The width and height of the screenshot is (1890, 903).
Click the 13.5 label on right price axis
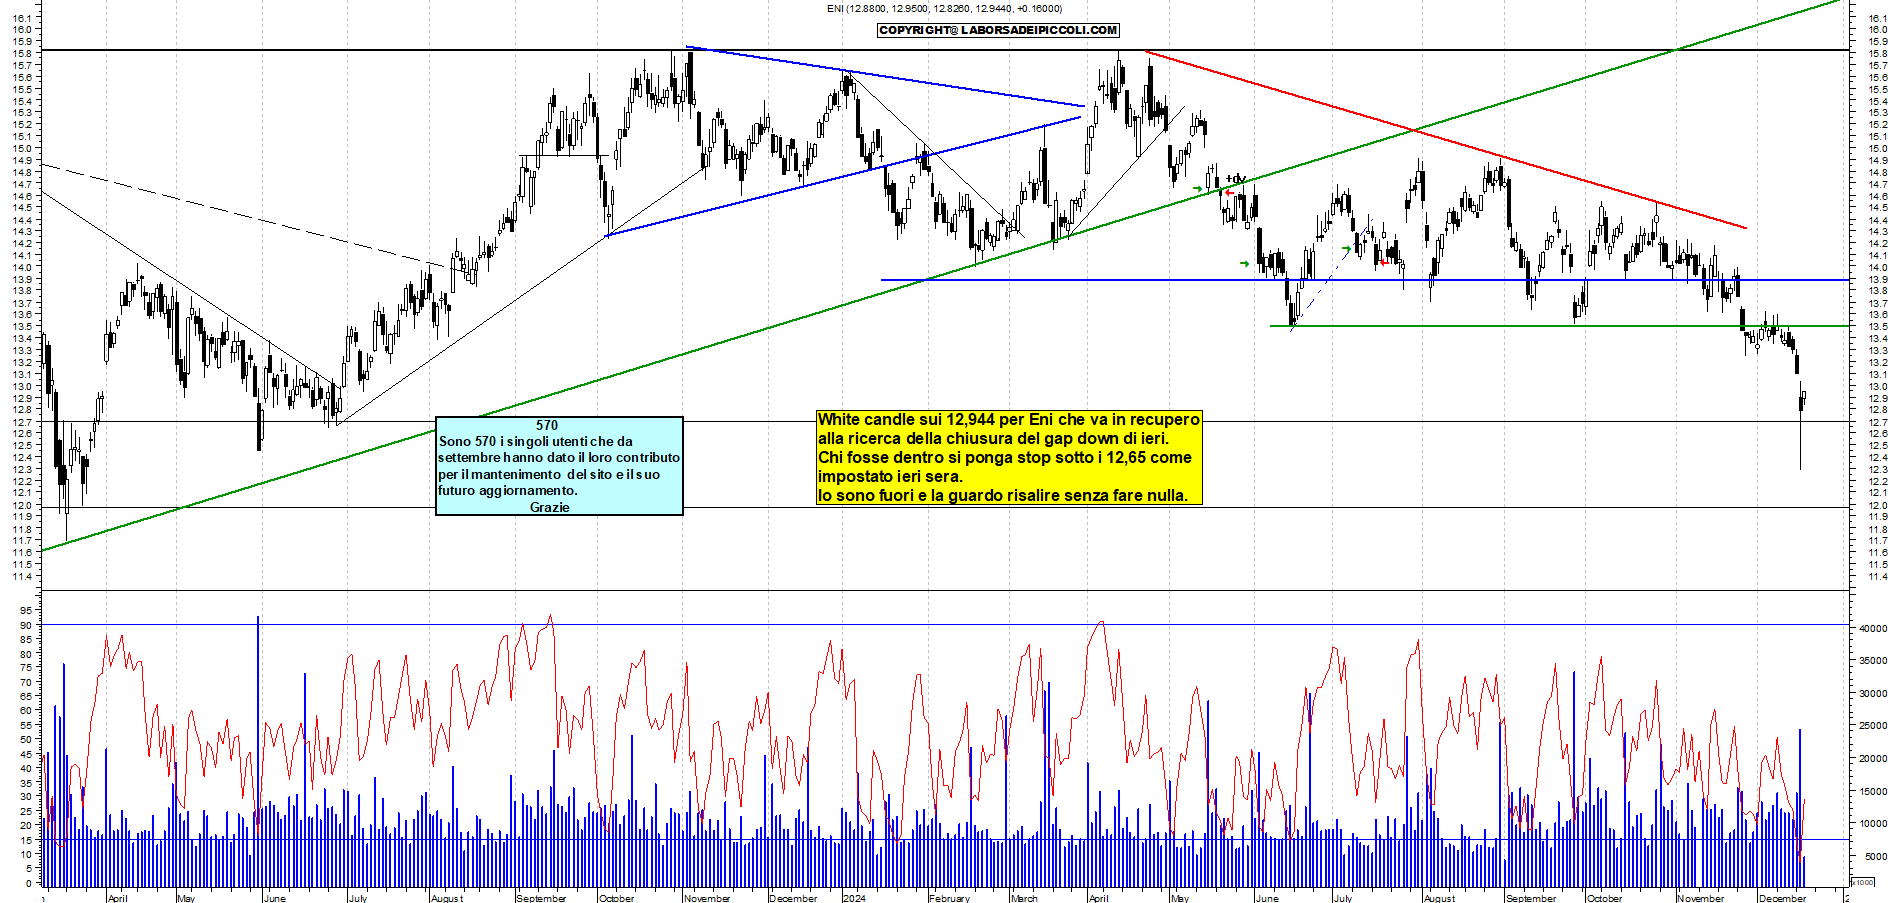[1878, 327]
